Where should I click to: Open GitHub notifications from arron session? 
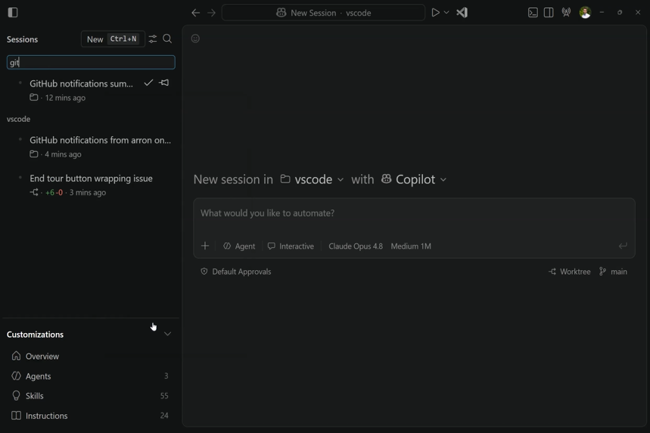point(91,147)
